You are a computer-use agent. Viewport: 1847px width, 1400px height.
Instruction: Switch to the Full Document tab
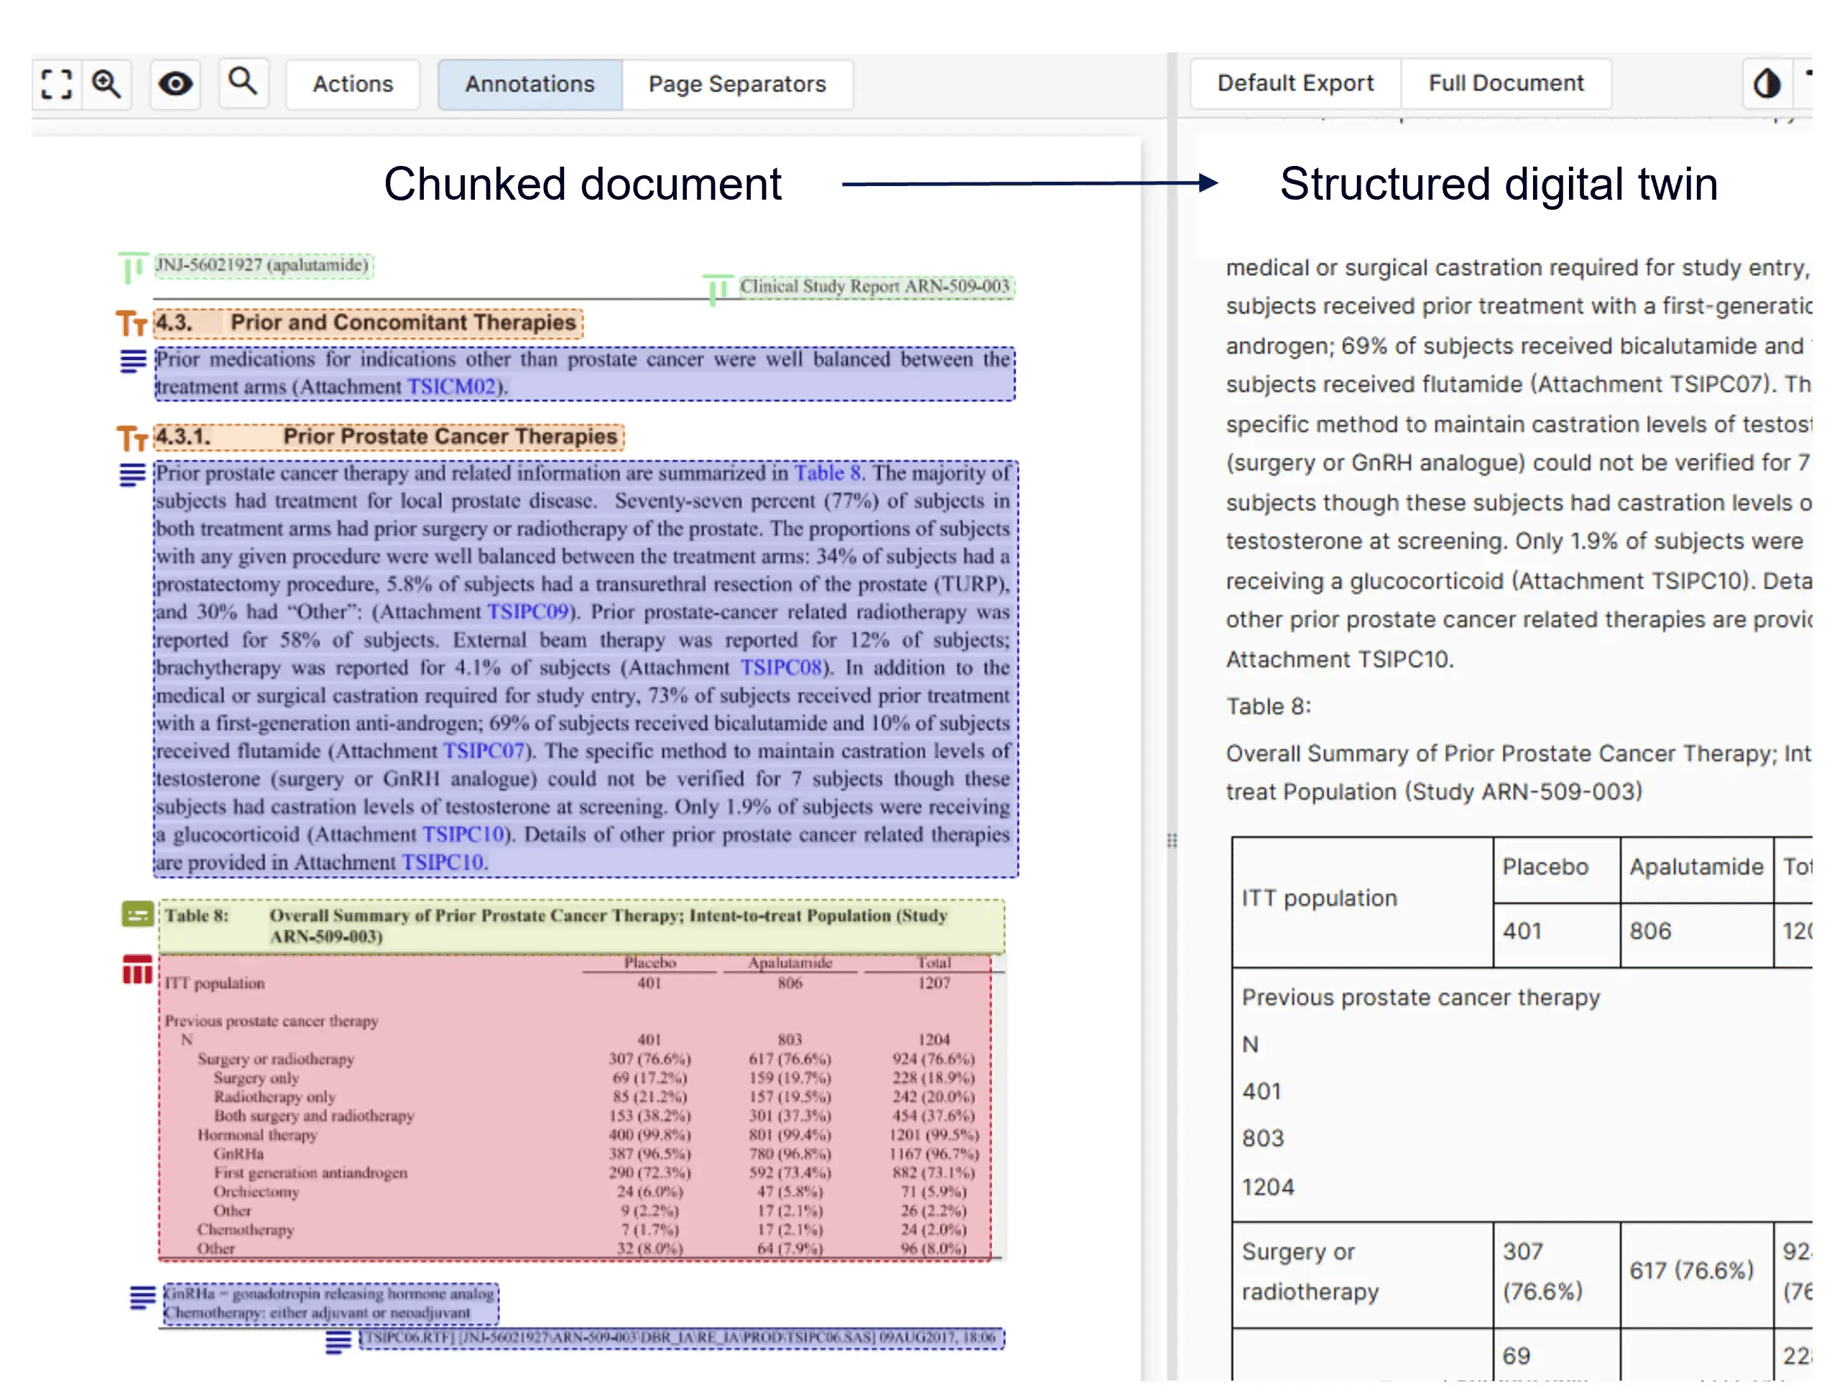[1506, 83]
